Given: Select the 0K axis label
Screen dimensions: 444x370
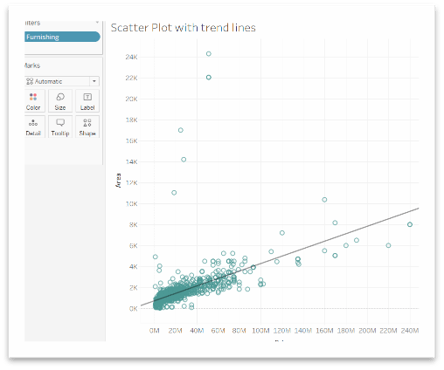Looking at the screenshot, I should [133, 309].
